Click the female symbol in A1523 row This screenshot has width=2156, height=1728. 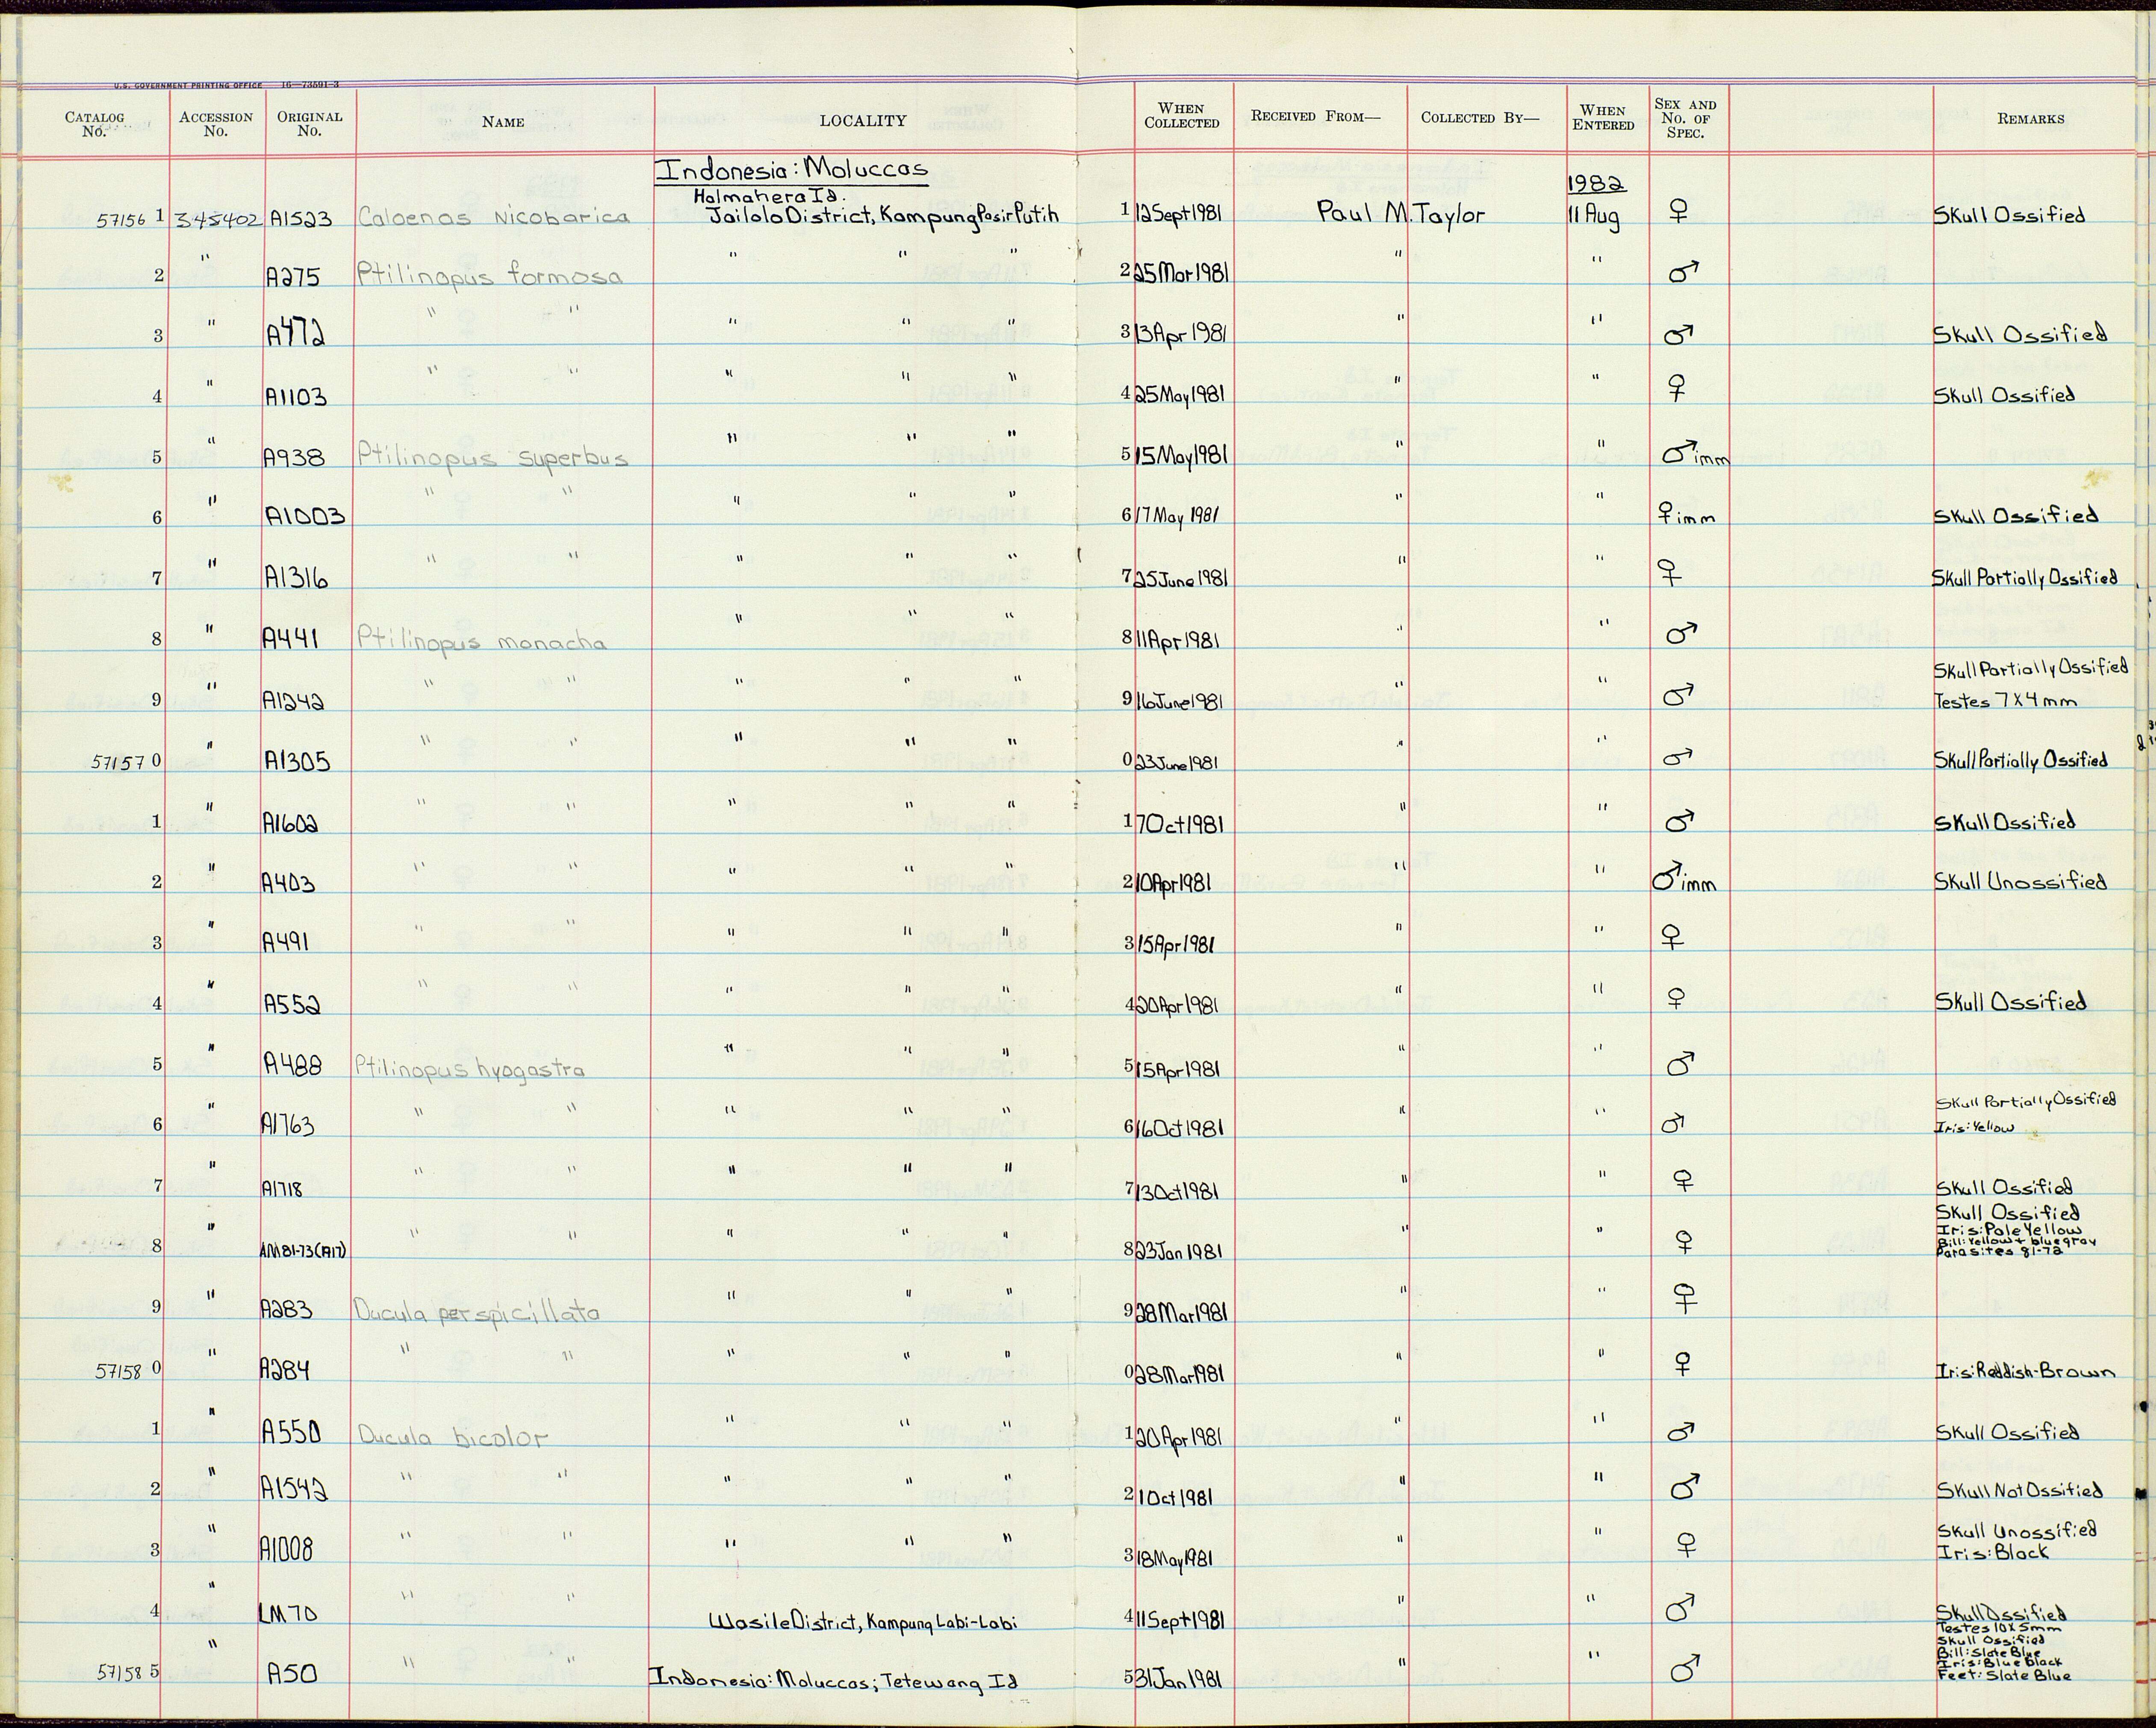pos(1679,212)
